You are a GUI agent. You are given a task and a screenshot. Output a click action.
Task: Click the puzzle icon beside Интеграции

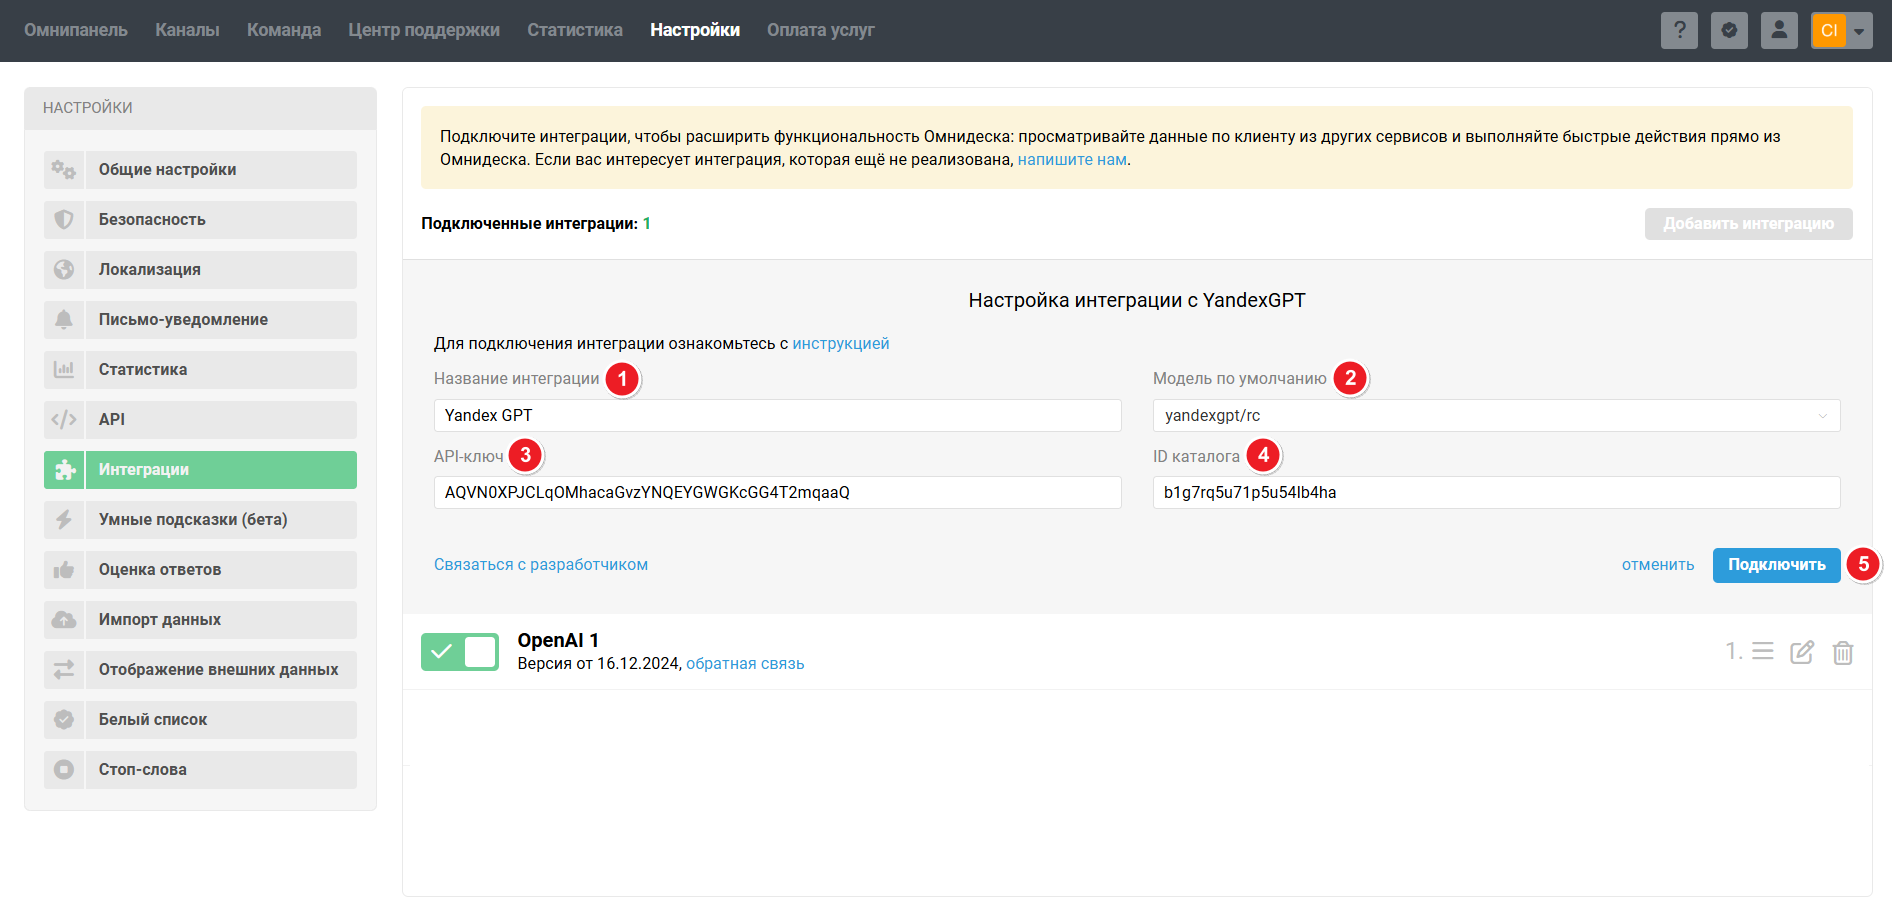coord(64,470)
